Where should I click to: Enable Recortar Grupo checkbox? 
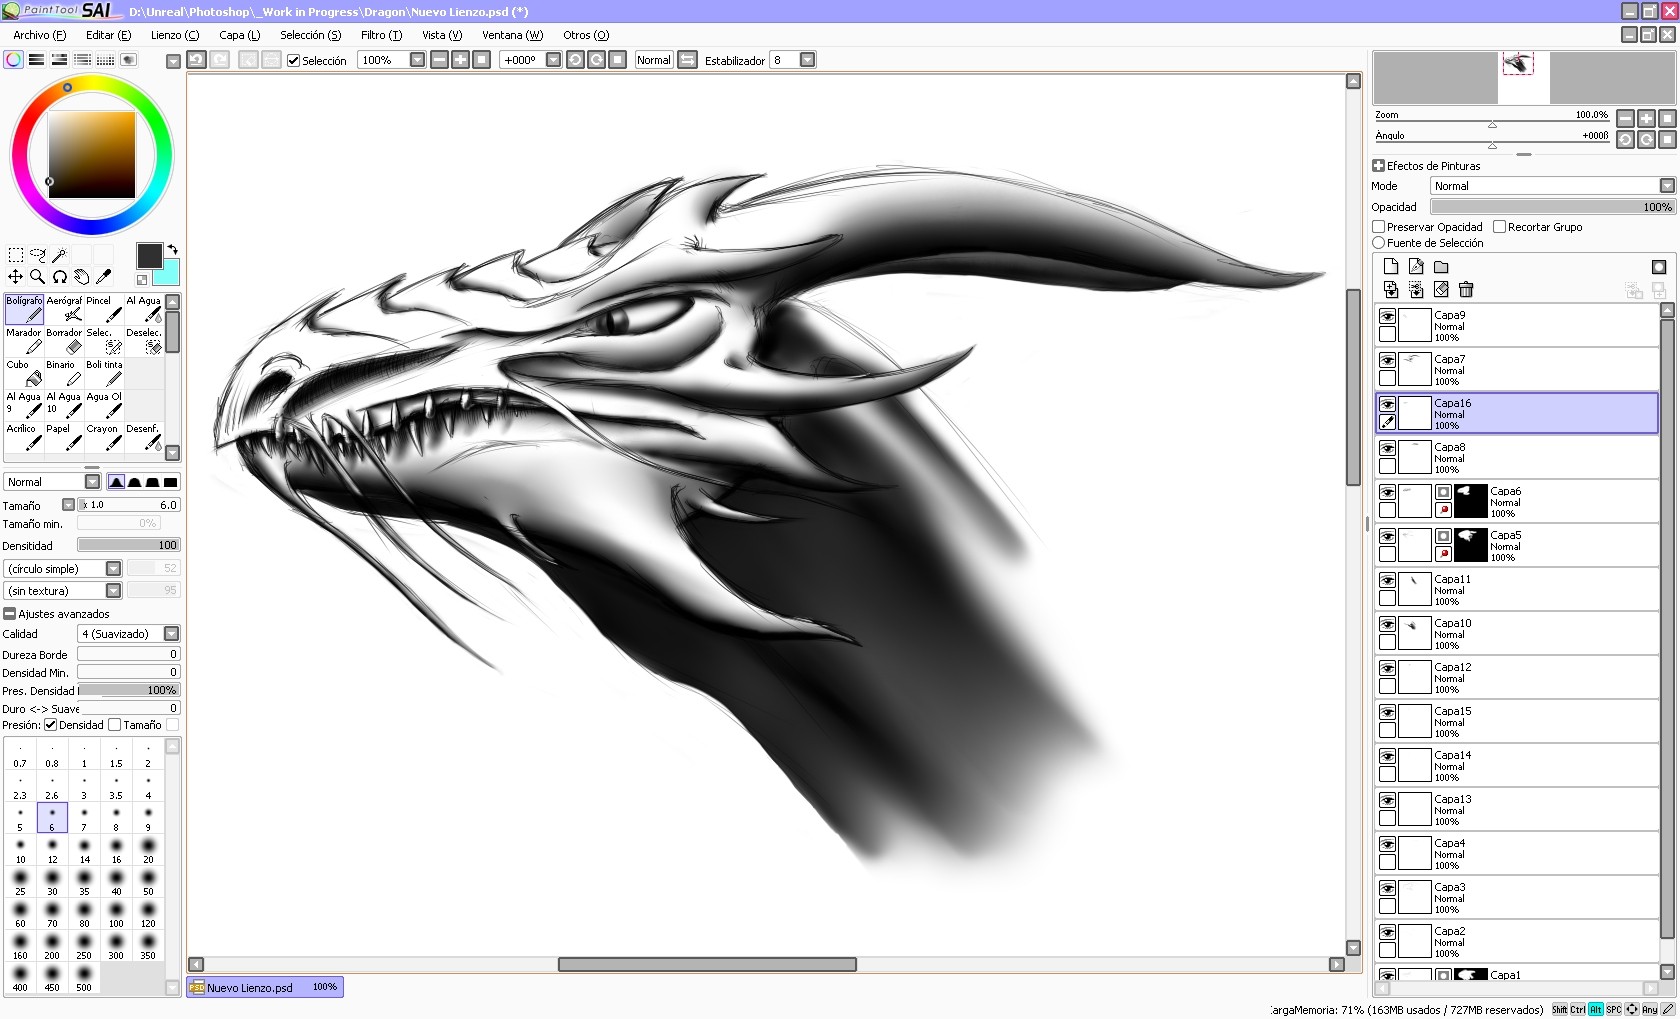pos(1499,227)
